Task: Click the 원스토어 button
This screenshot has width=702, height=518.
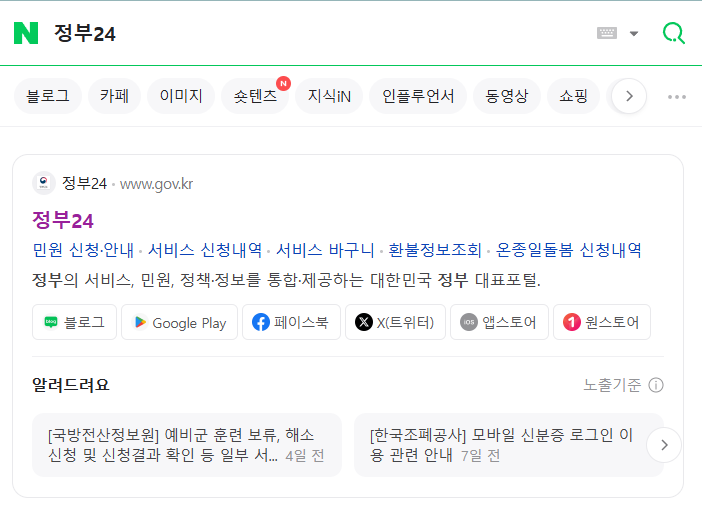Action: coord(602,322)
